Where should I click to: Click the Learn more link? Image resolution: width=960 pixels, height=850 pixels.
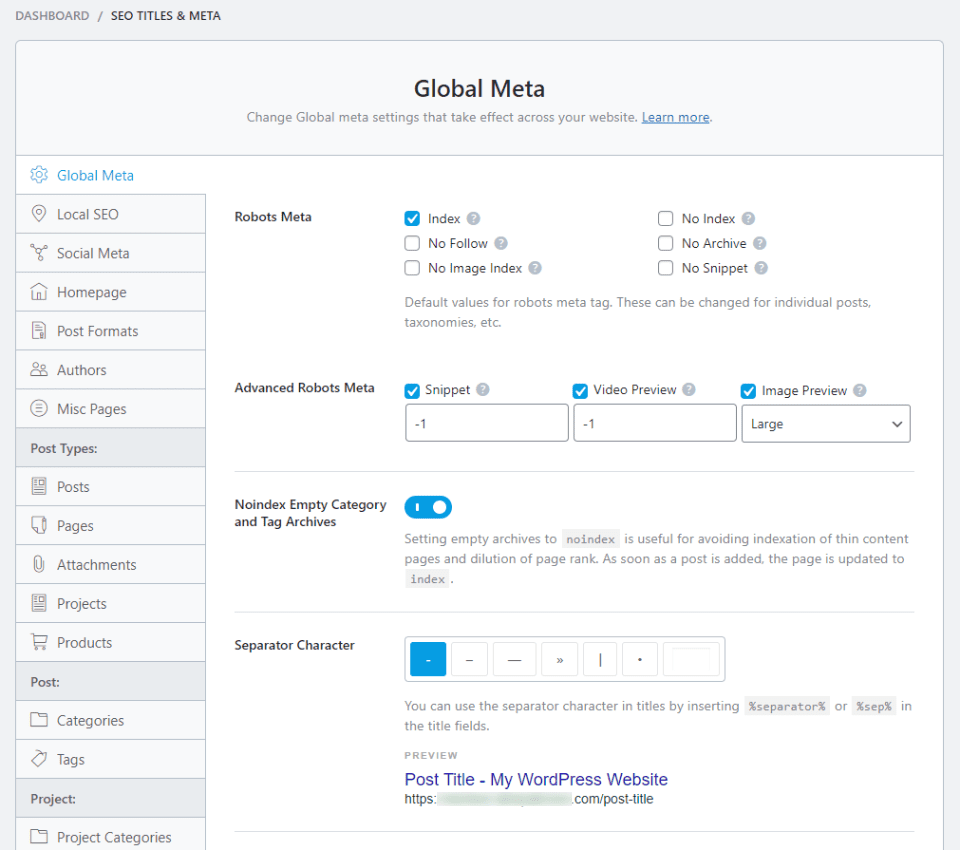point(675,117)
